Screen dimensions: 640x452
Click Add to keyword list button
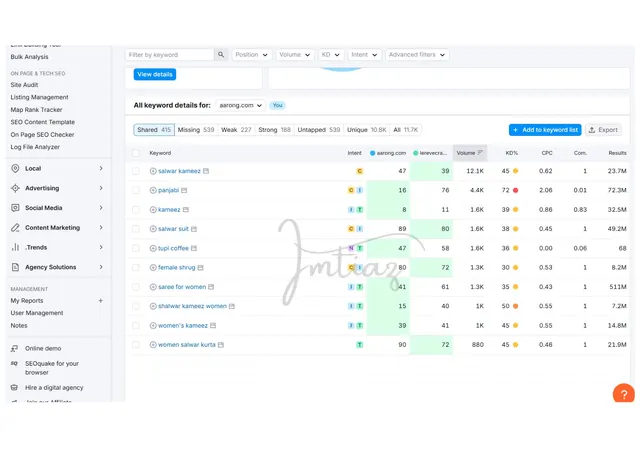click(x=545, y=130)
